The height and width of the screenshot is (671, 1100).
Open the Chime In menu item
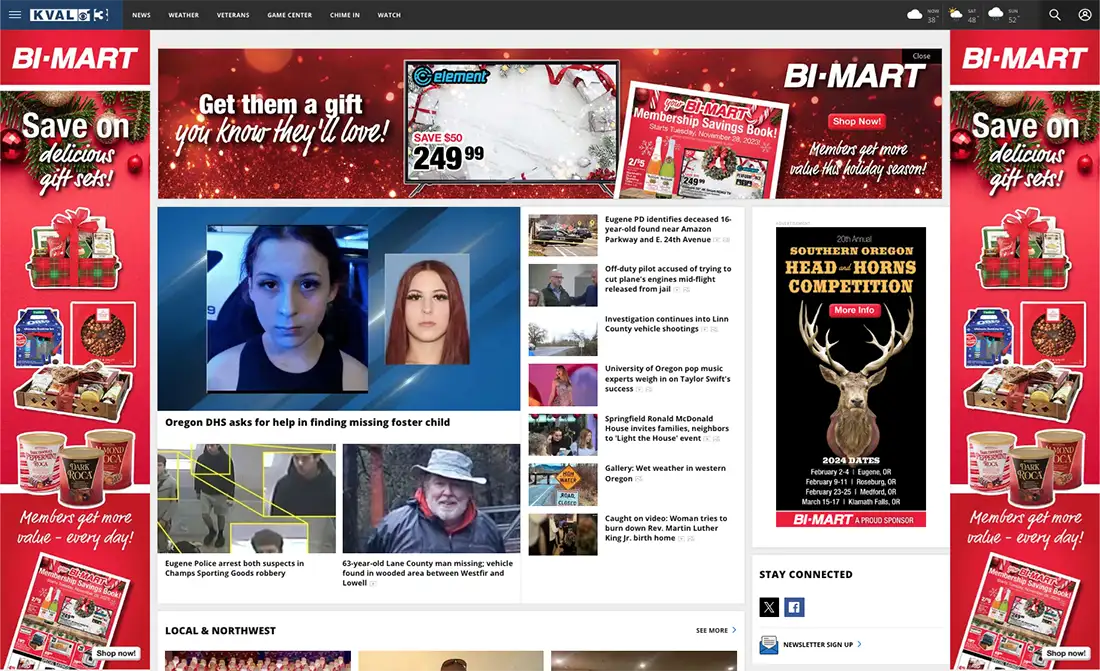[x=344, y=15]
